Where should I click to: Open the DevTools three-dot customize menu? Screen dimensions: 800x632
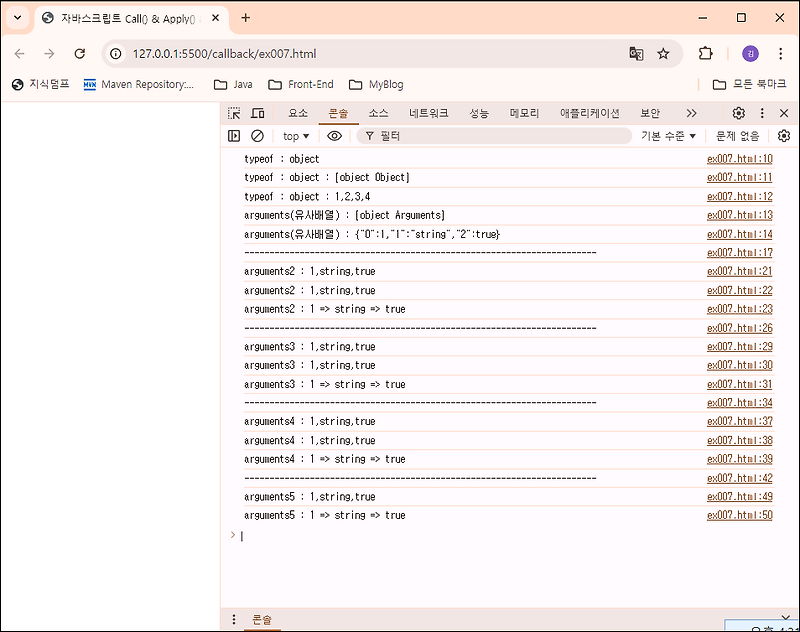761,113
